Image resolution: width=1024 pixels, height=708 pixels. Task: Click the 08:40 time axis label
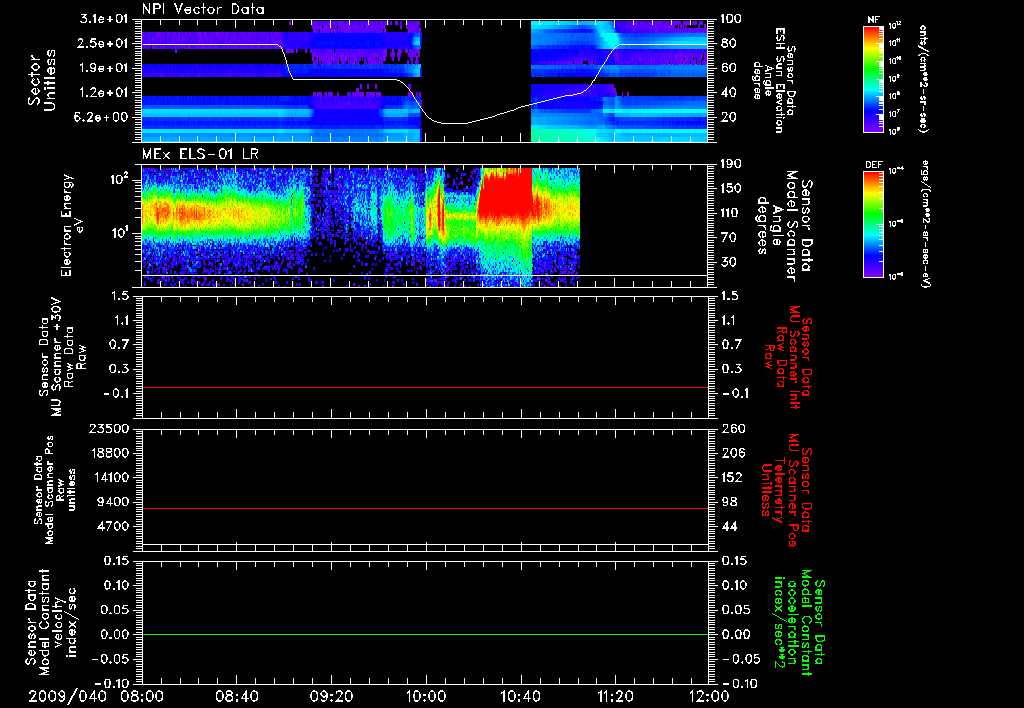pyautogui.click(x=237, y=696)
